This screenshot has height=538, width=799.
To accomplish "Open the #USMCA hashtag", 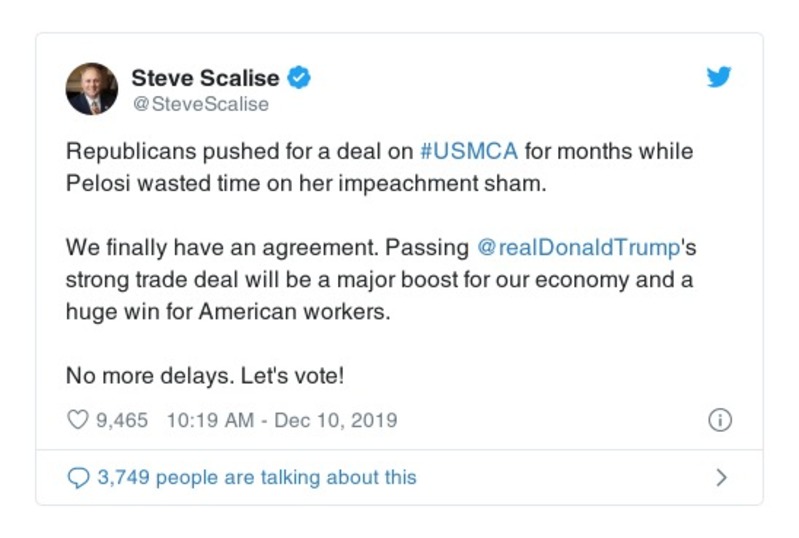I will [x=470, y=153].
